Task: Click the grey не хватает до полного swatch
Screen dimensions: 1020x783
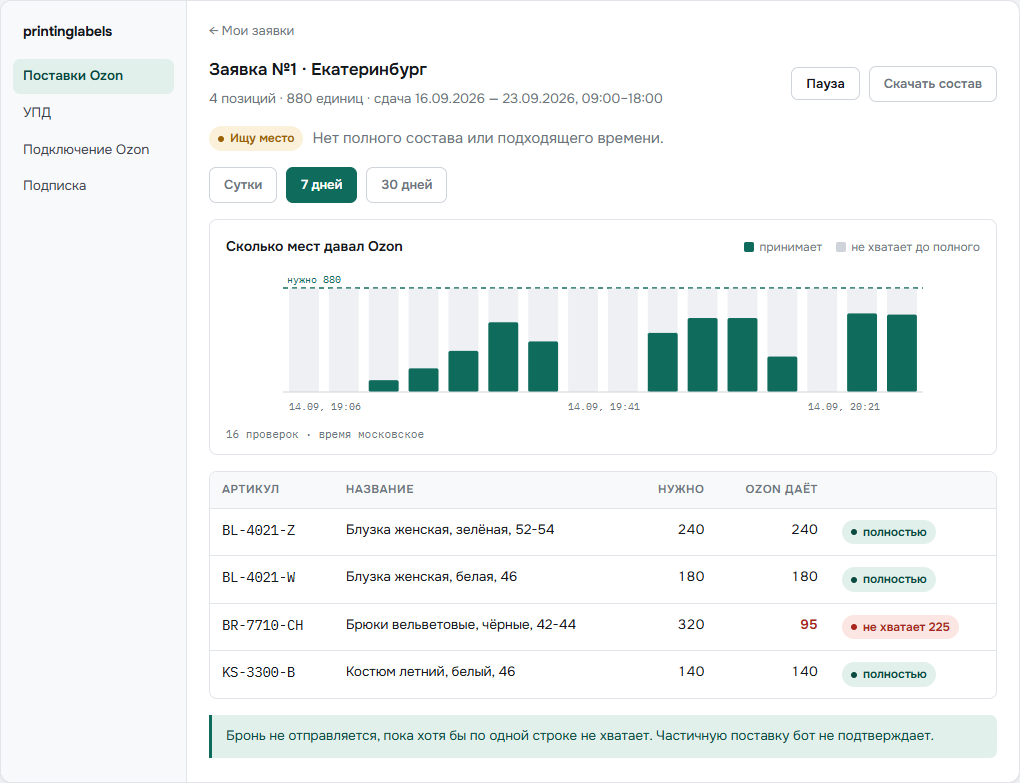Action: coord(840,247)
